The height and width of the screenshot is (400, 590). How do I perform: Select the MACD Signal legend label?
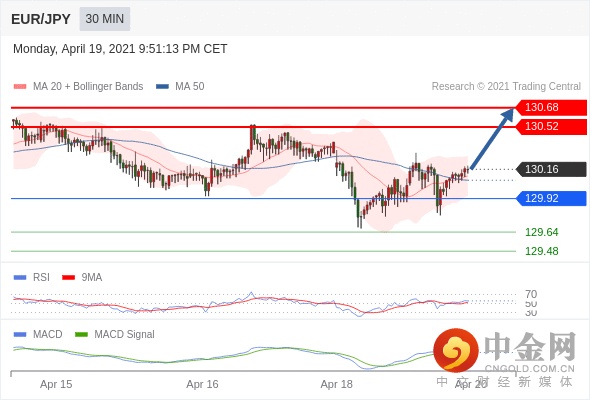point(124,335)
